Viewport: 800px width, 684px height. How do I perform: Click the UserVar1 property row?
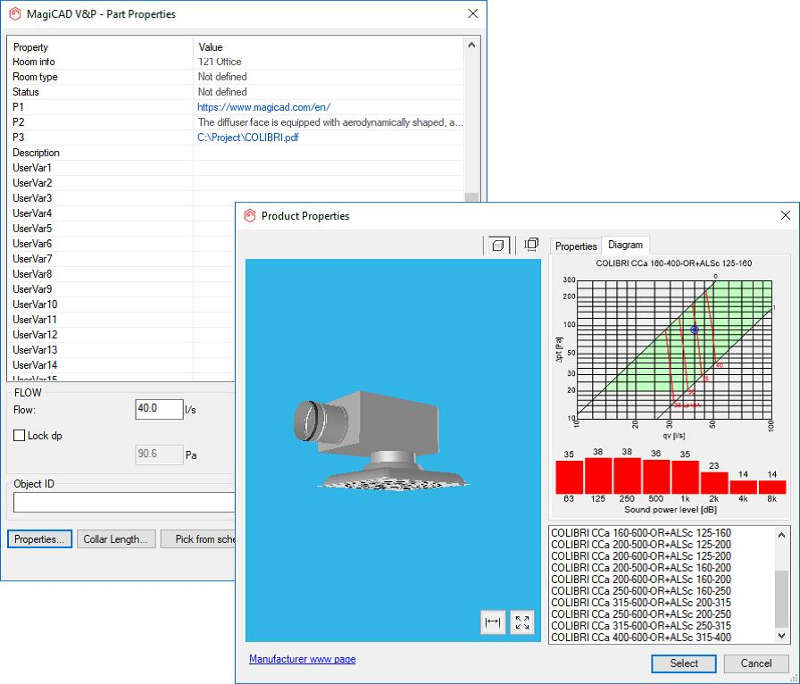(x=237, y=168)
